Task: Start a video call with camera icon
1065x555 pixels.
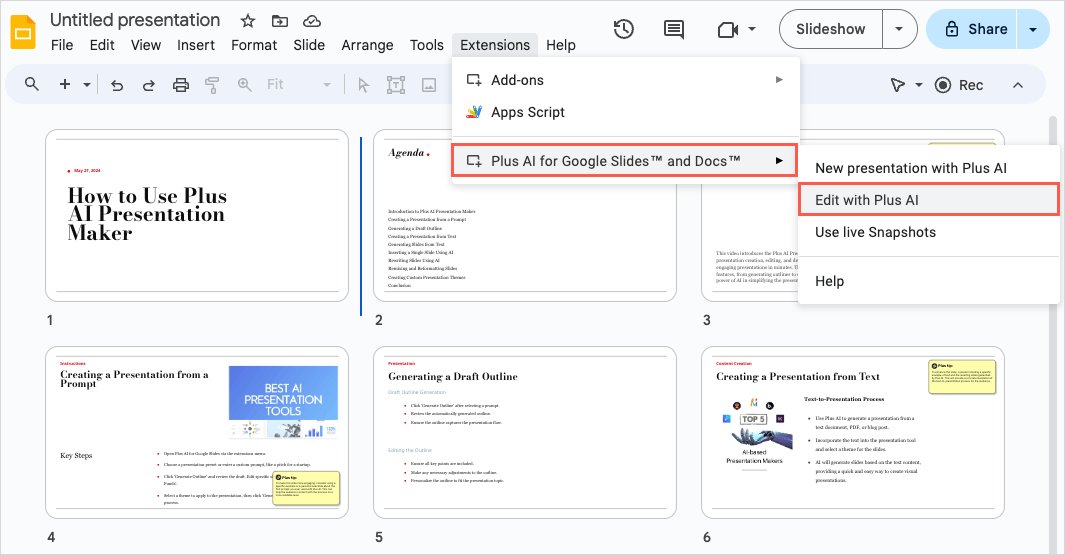Action: pyautogui.click(x=727, y=29)
